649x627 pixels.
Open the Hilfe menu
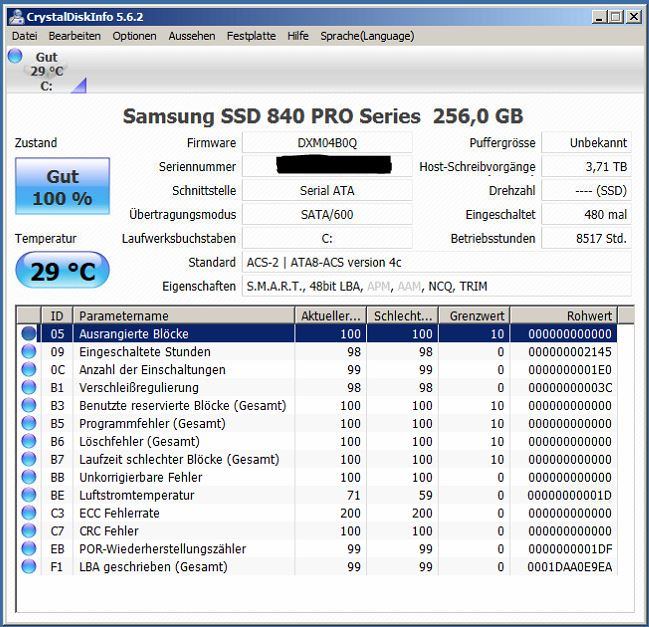click(x=298, y=36)
